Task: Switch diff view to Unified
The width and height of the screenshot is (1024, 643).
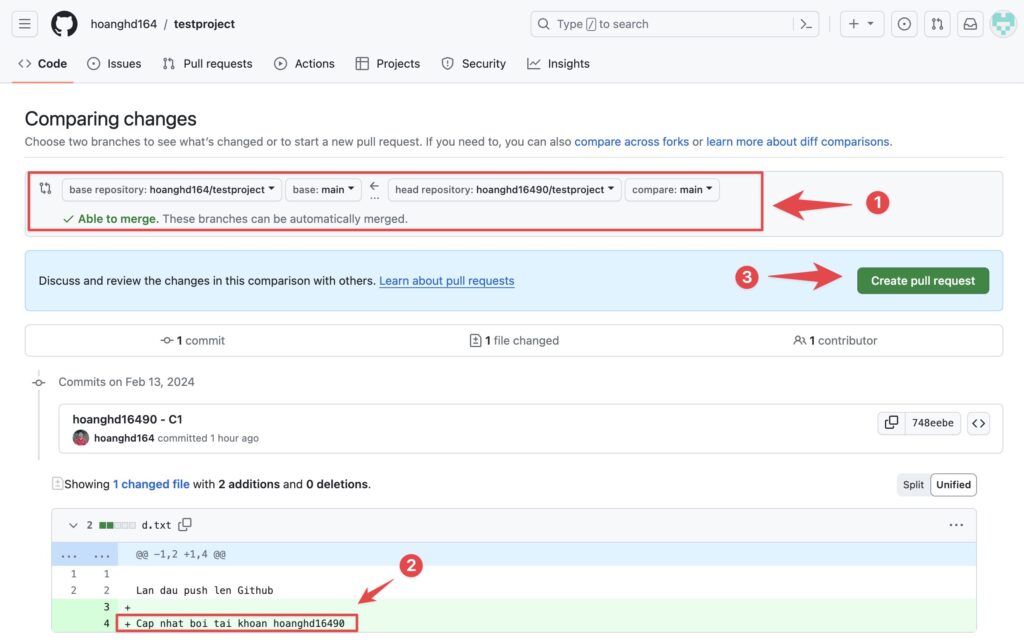Action: click(953, 484)
